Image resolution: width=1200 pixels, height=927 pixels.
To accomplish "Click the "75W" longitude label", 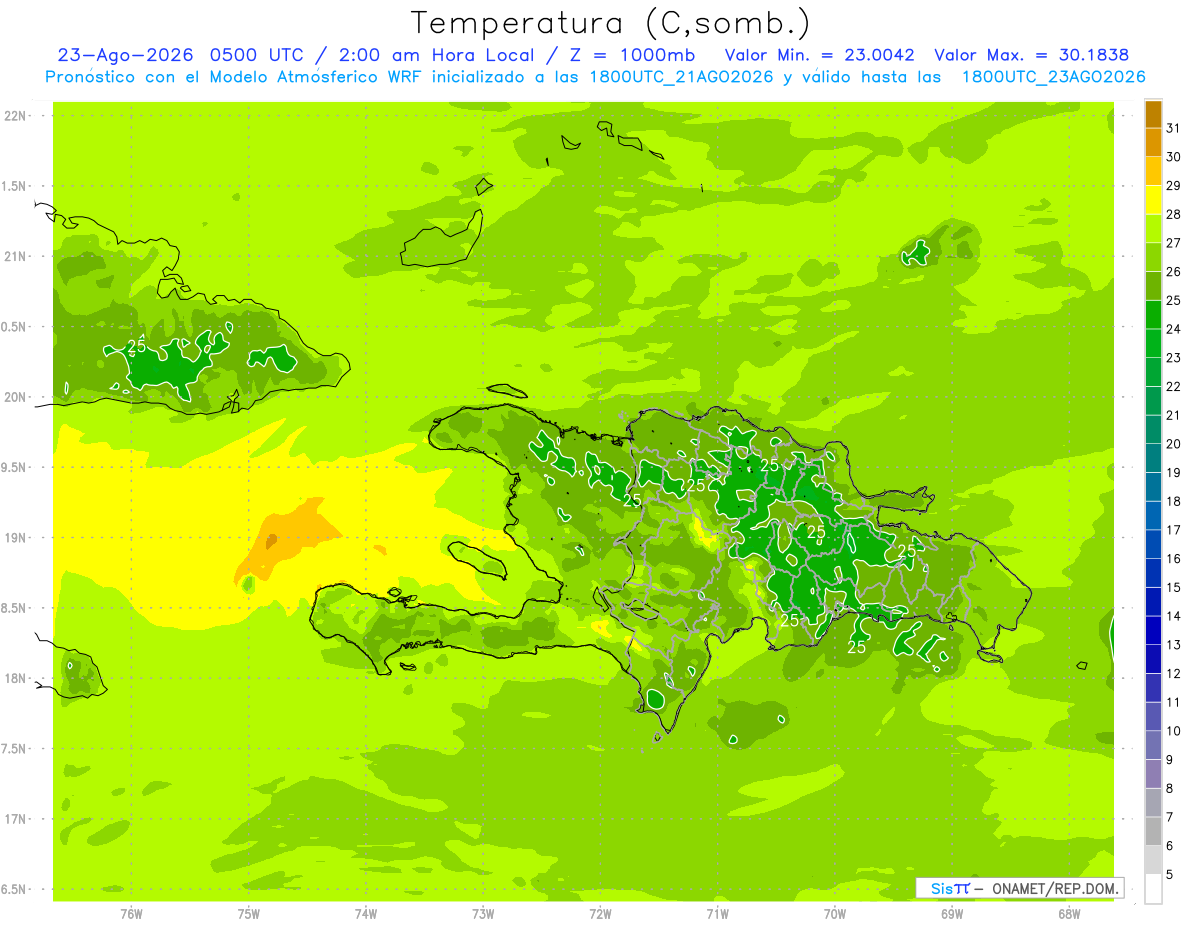I will (249, 913).
